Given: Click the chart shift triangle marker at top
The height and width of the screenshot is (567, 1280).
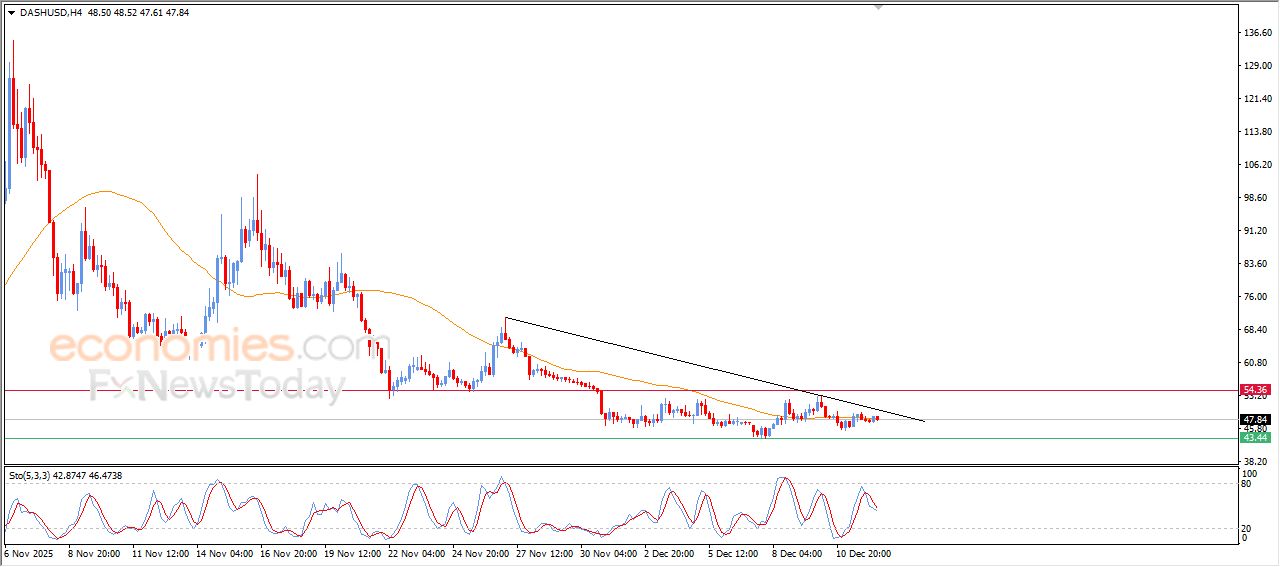Looking at the screenshot, I should coord(879,7).
